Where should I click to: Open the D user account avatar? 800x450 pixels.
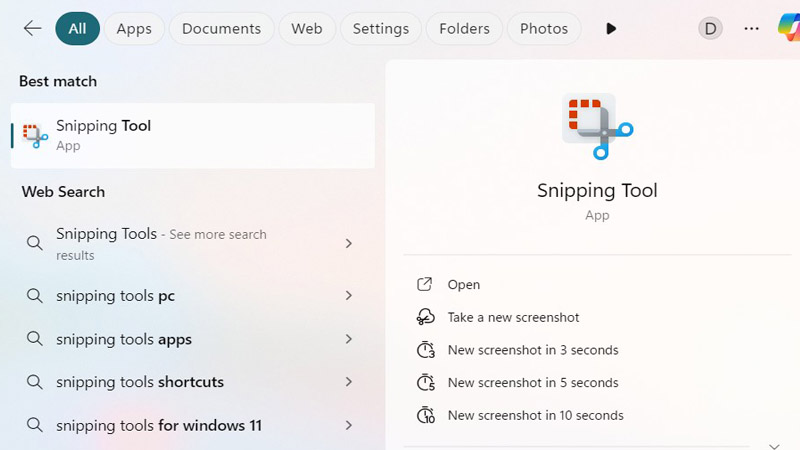710,29
